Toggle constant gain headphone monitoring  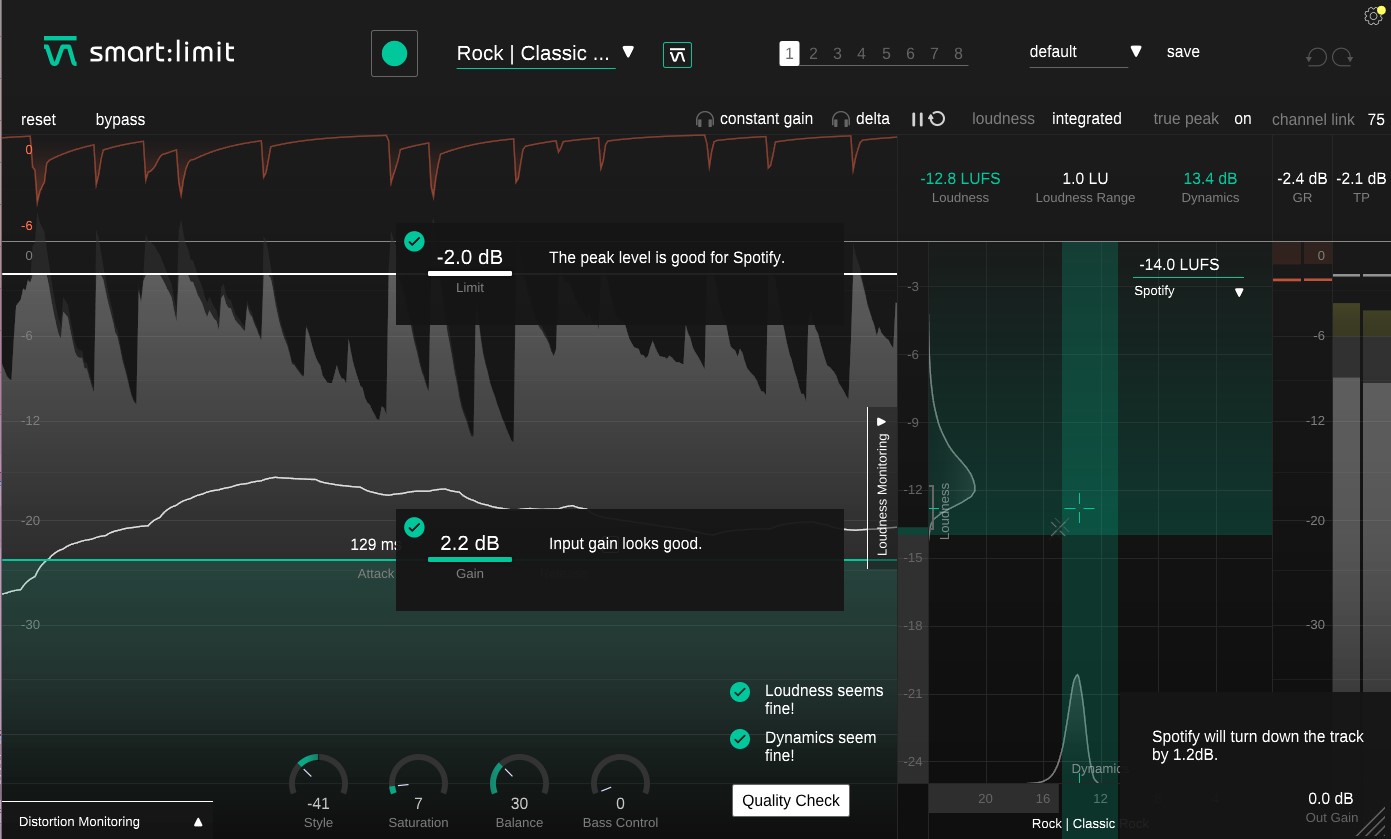tap(754, 119)
